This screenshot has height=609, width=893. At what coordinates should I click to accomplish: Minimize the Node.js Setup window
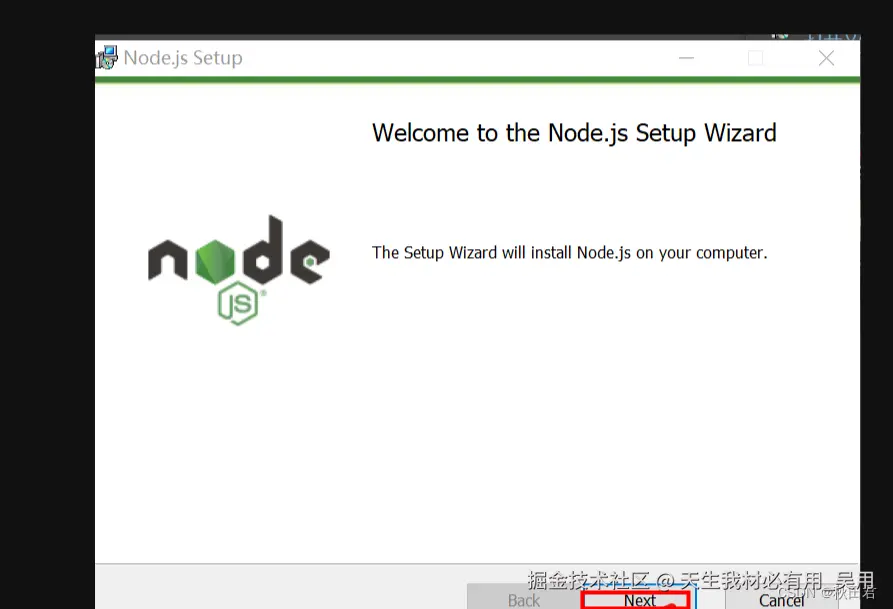(686, 58)
